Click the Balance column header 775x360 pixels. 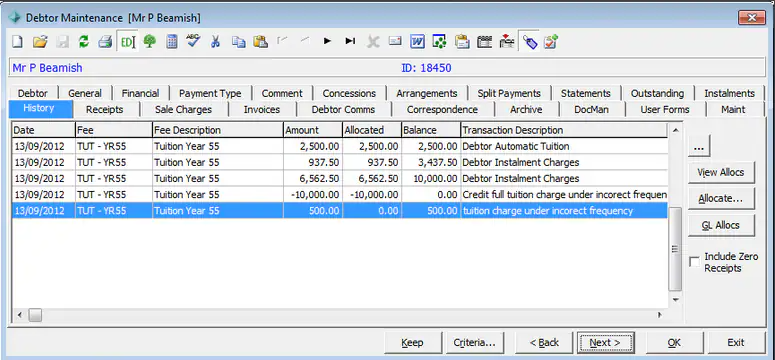tap(431, 130)
